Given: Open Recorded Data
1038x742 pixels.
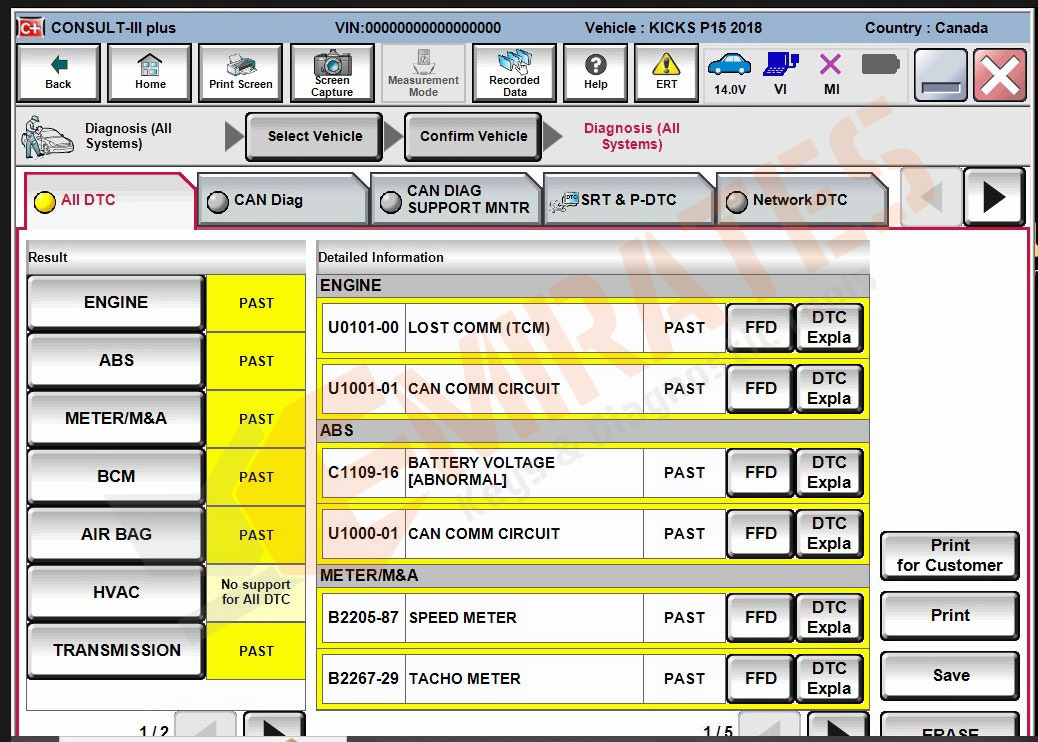Looking at the screenshot, I should [x=514, y=73].
